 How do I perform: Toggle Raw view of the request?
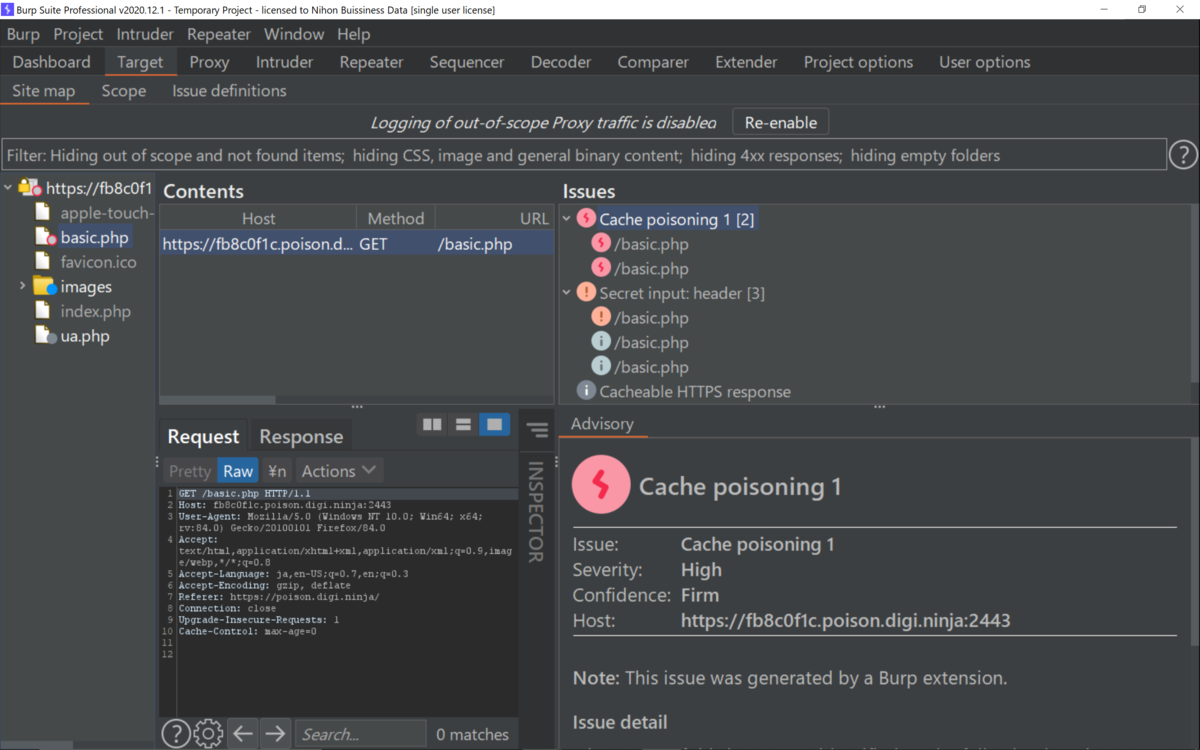tap(238, 471)
